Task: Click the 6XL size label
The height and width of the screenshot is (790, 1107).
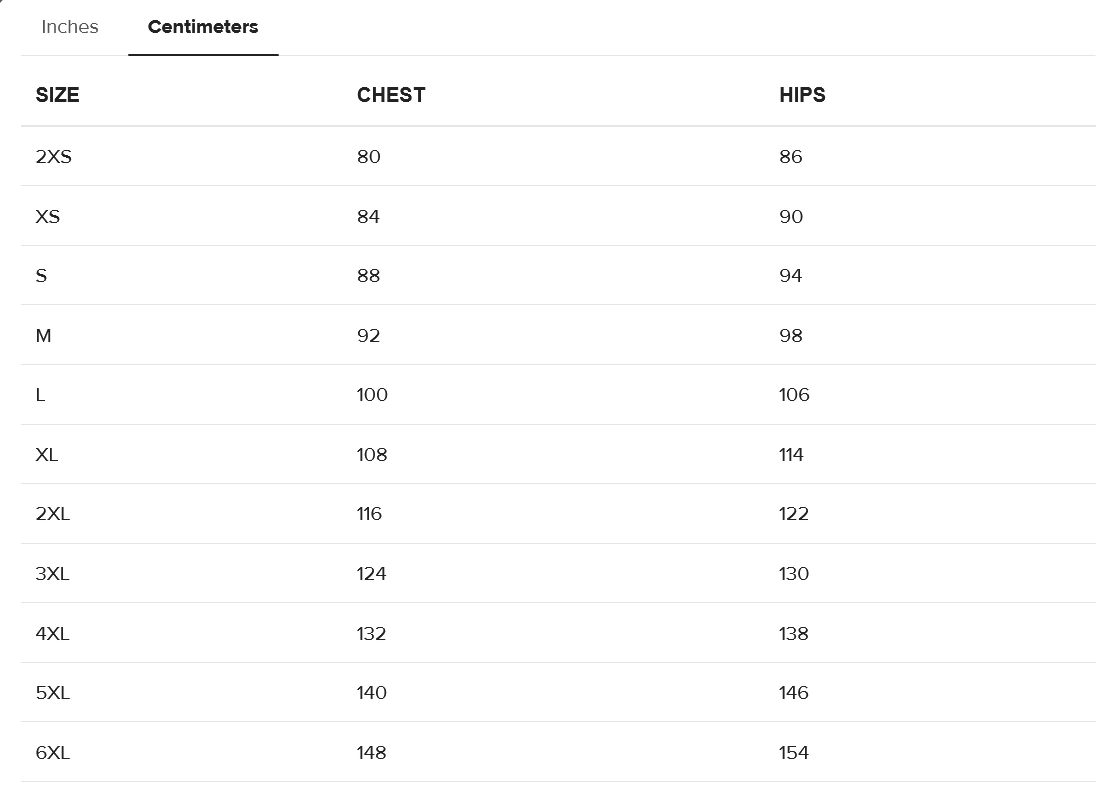Action: coord(52,753)
